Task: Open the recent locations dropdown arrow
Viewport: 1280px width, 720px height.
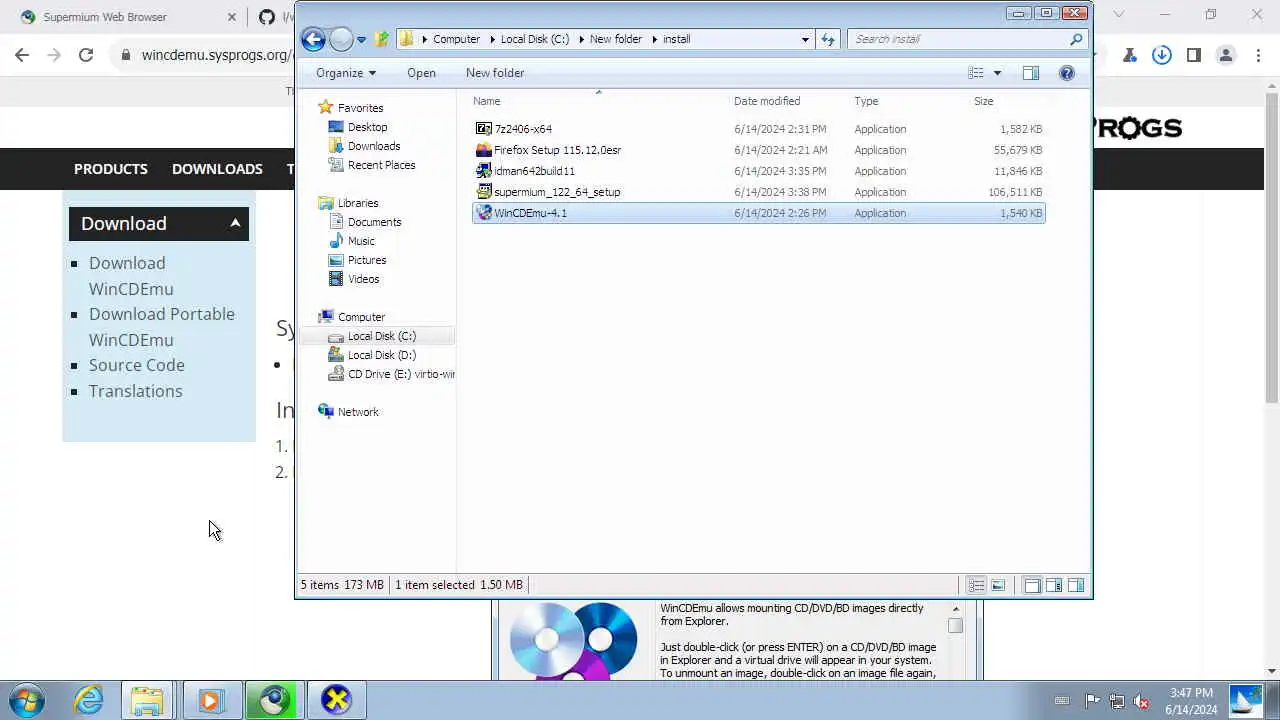Action: pos(362,40)
